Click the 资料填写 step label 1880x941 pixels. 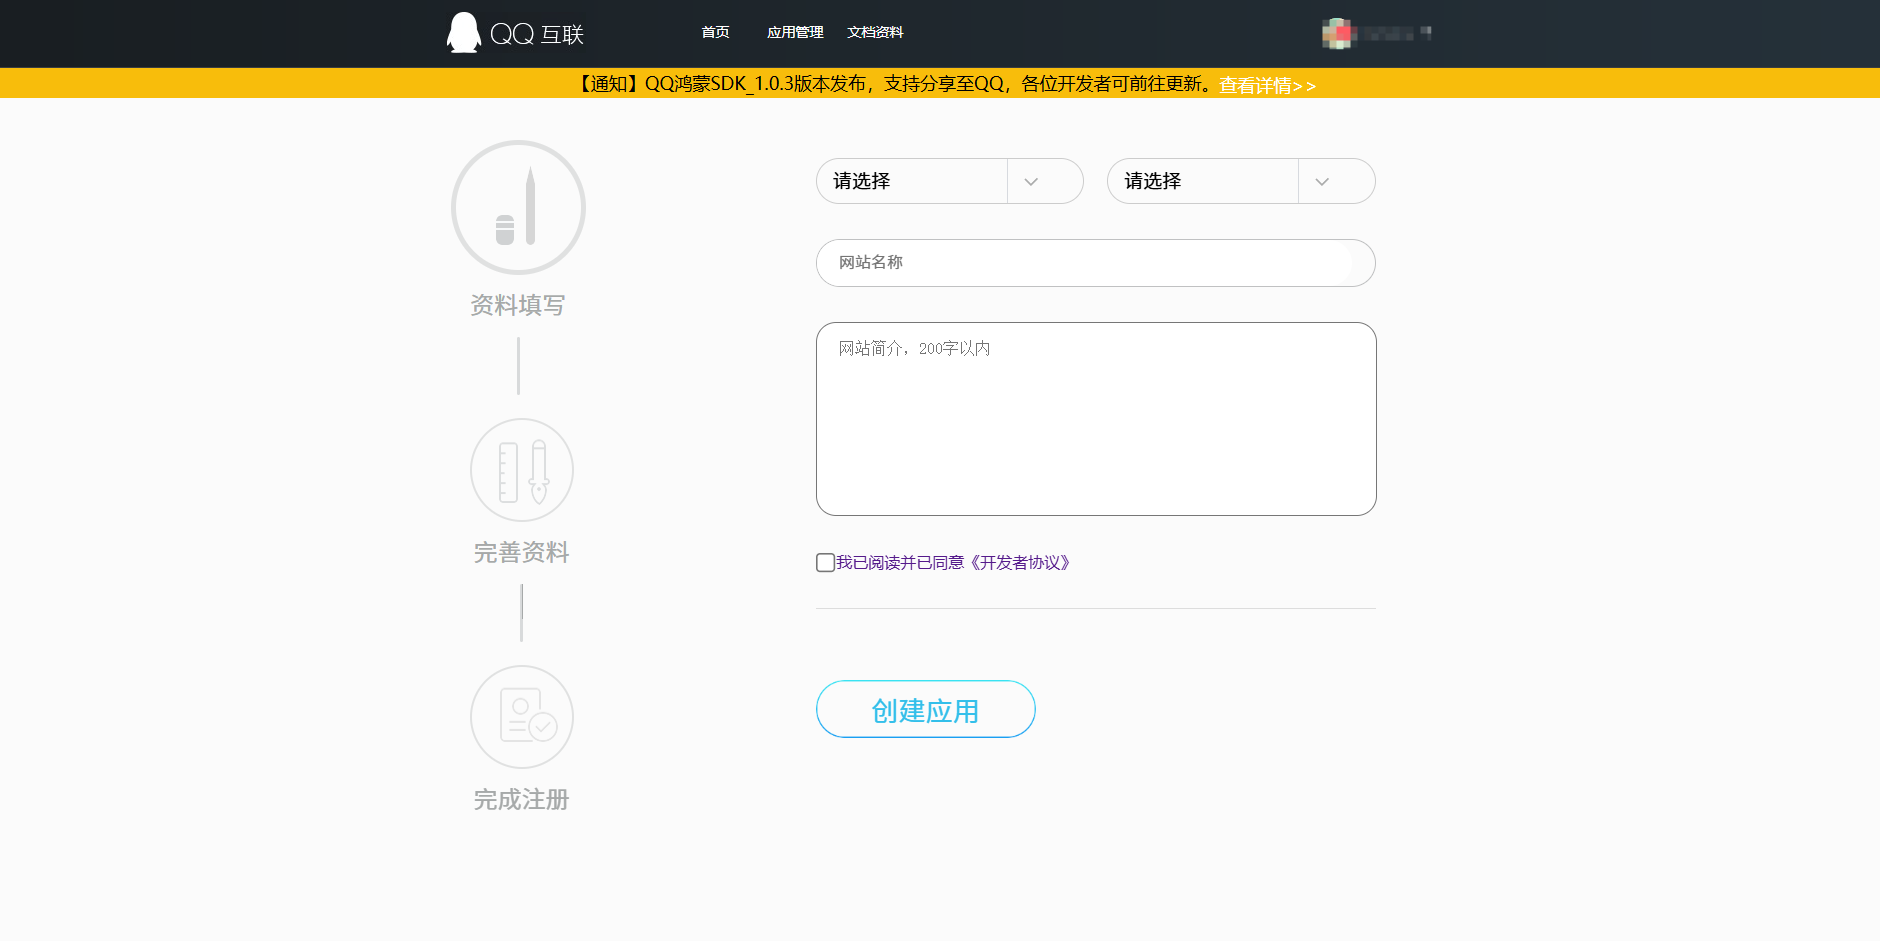(518, 305)
